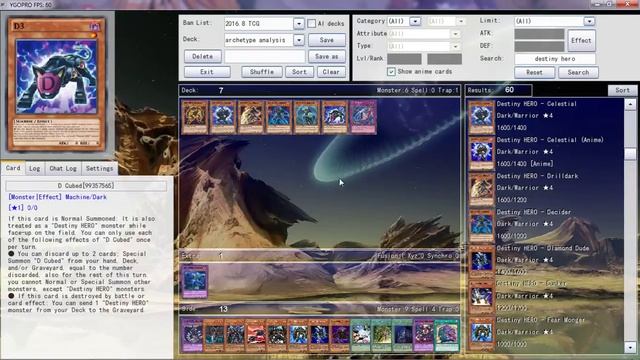Click the Sort button next to Shuffle
Image resolution: width=640 pixels, height=360 pixels.
coord(299,72)
